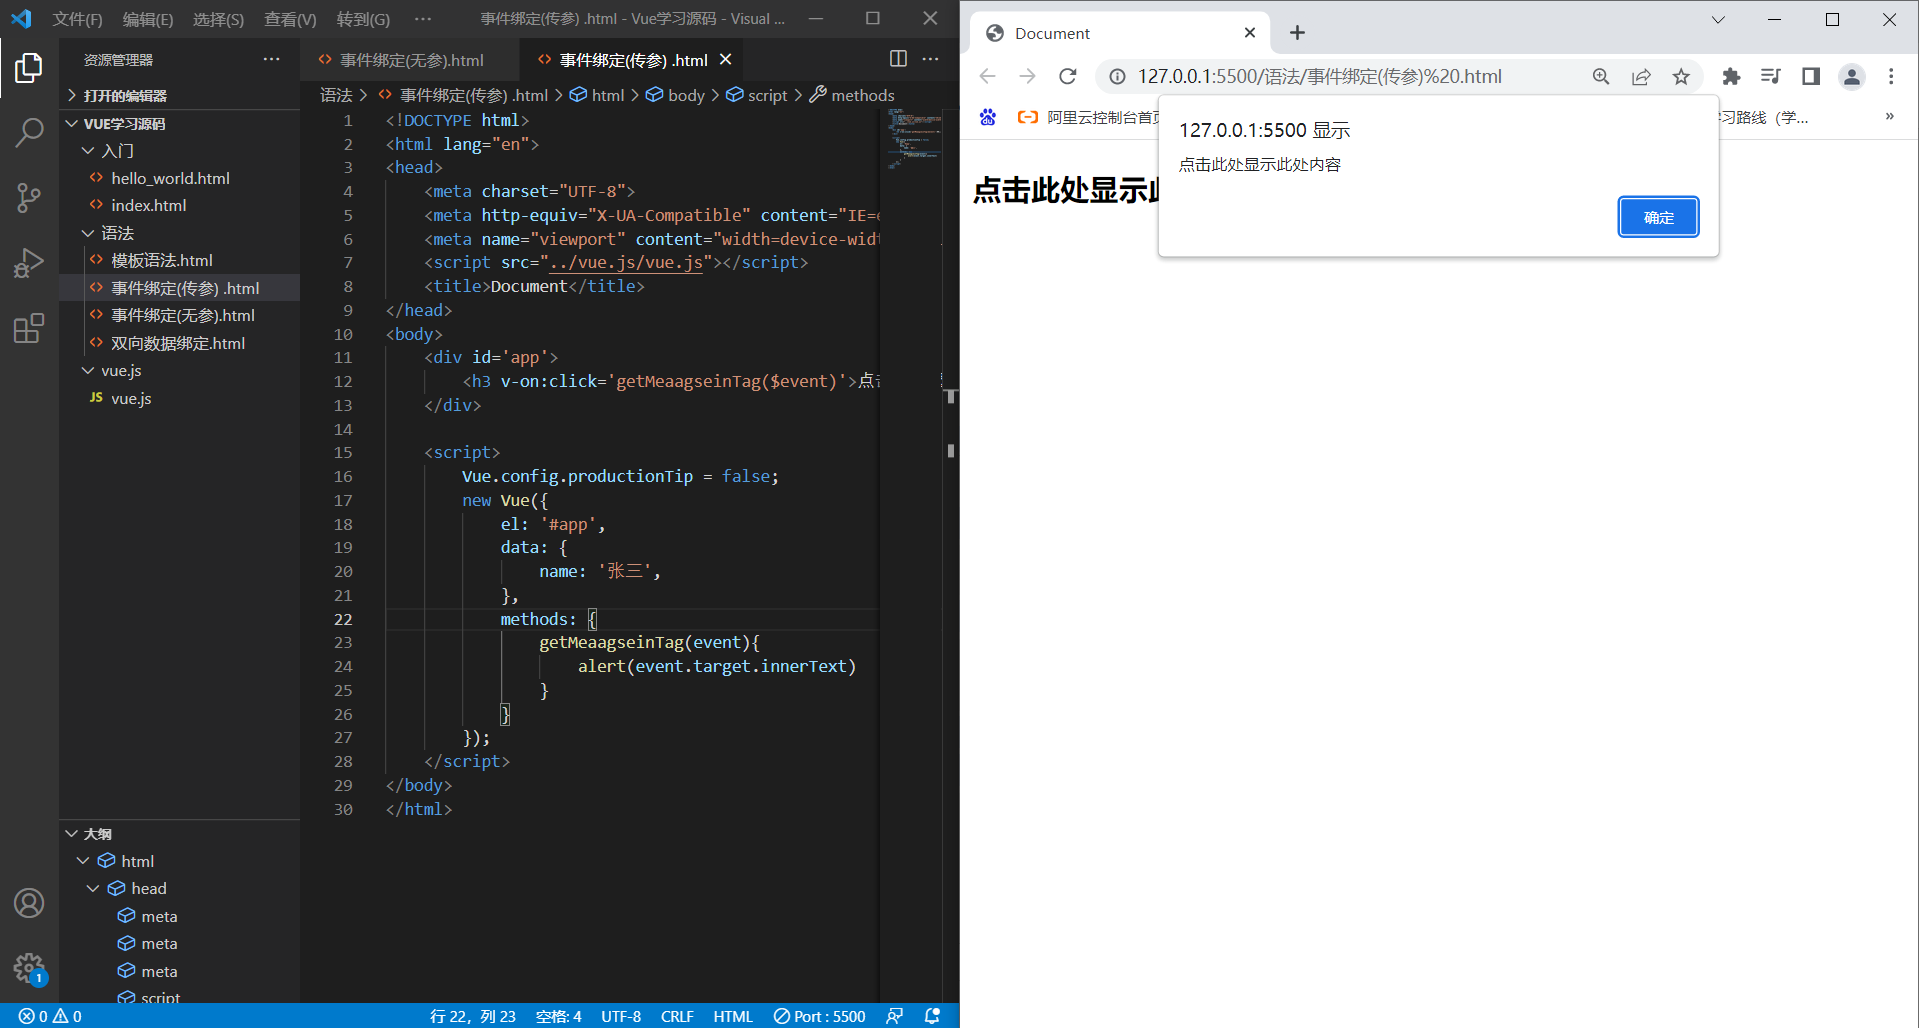
Task: Open the Search view in activity bar
Action: (29, 132)
